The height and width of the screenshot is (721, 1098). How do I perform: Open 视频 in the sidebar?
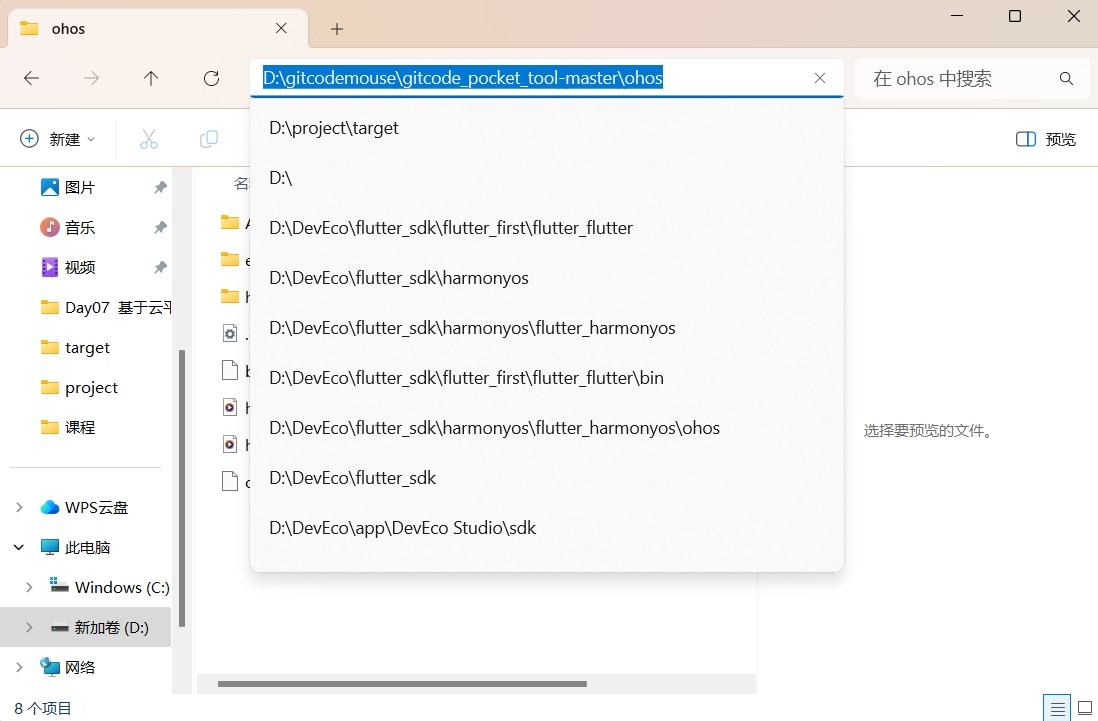coord(79,267)
